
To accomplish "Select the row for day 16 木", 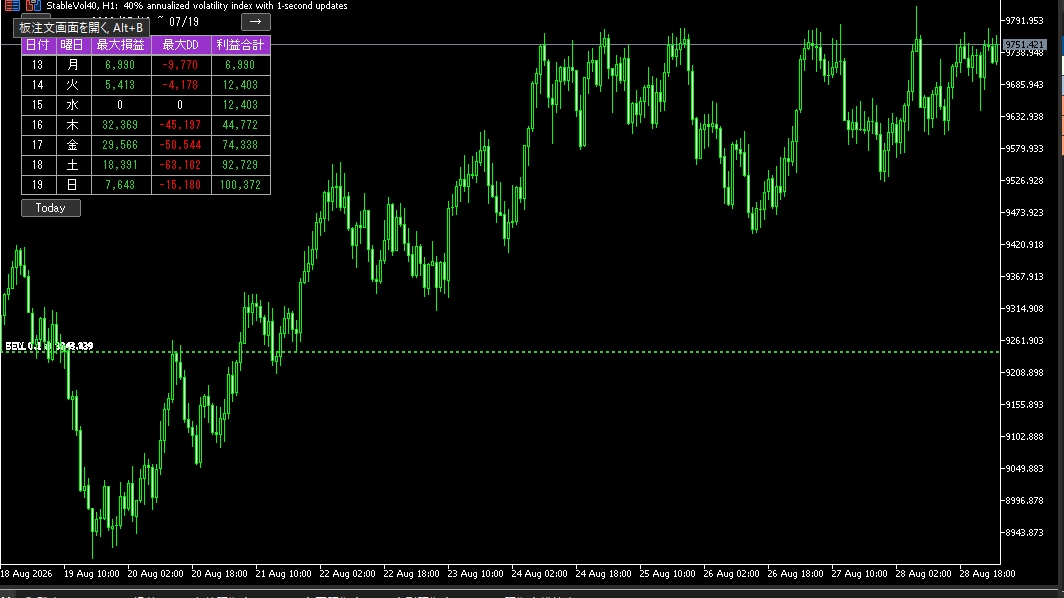I will click(x=146, y=125).
